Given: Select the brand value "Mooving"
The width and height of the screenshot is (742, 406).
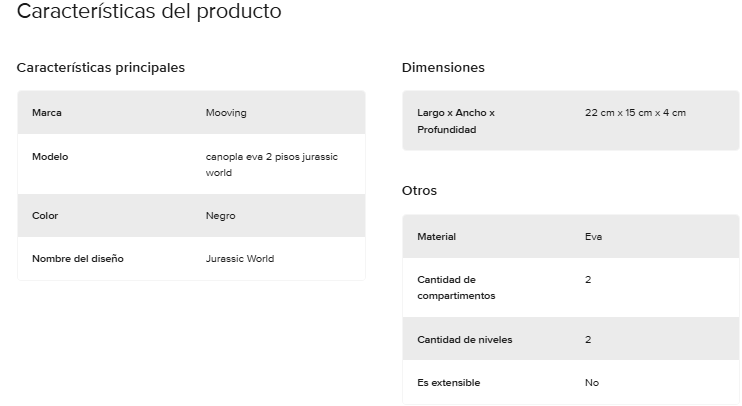Looking at the screenshot, I should pyautogui.click(x=226, y=113).
